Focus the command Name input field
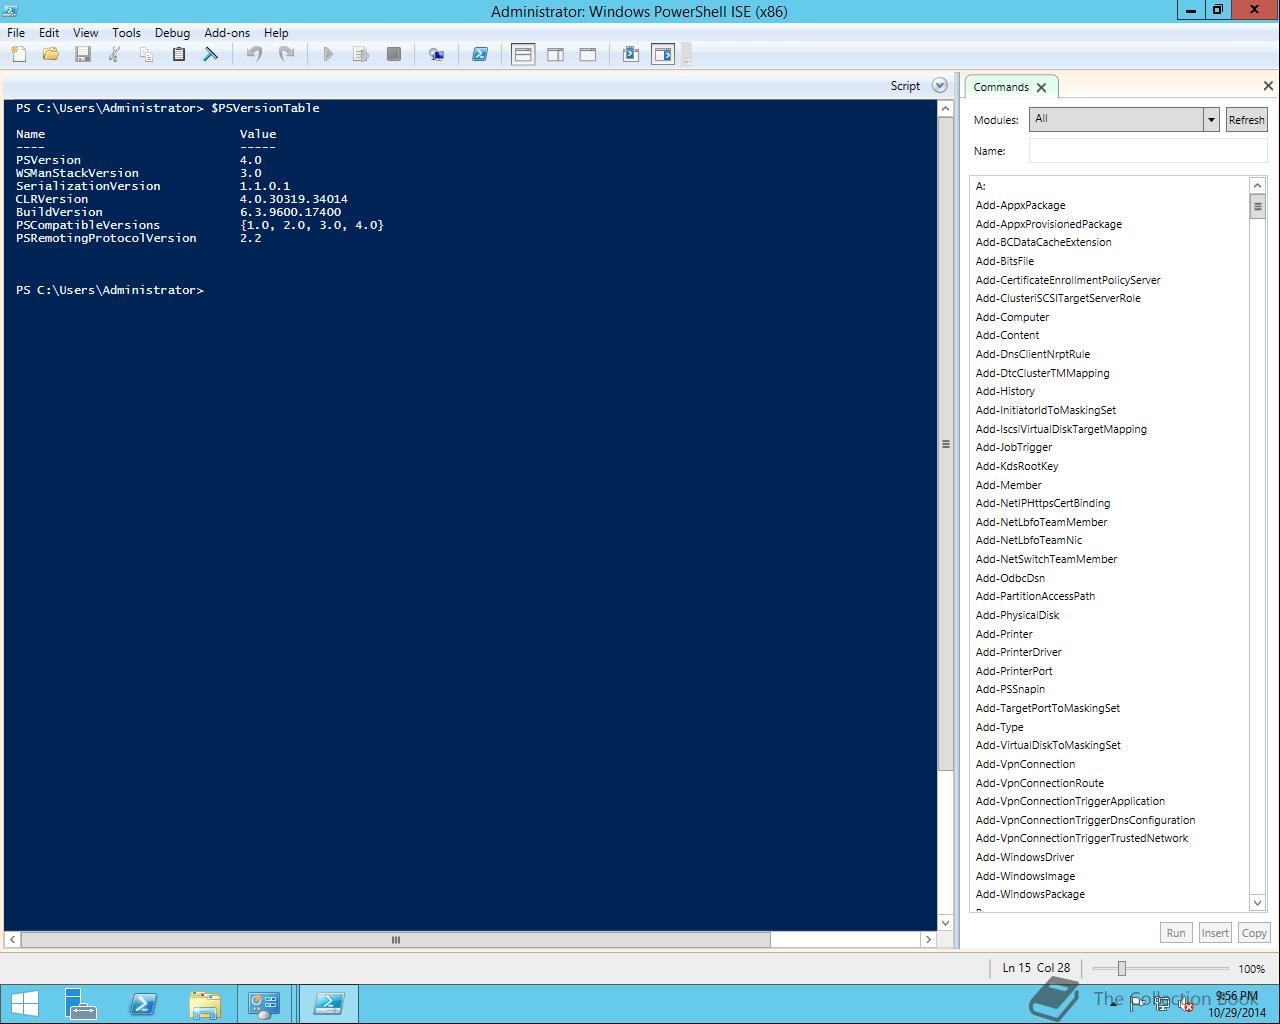This screenshot has width=1280, height=1024. tap(1148, 151)
